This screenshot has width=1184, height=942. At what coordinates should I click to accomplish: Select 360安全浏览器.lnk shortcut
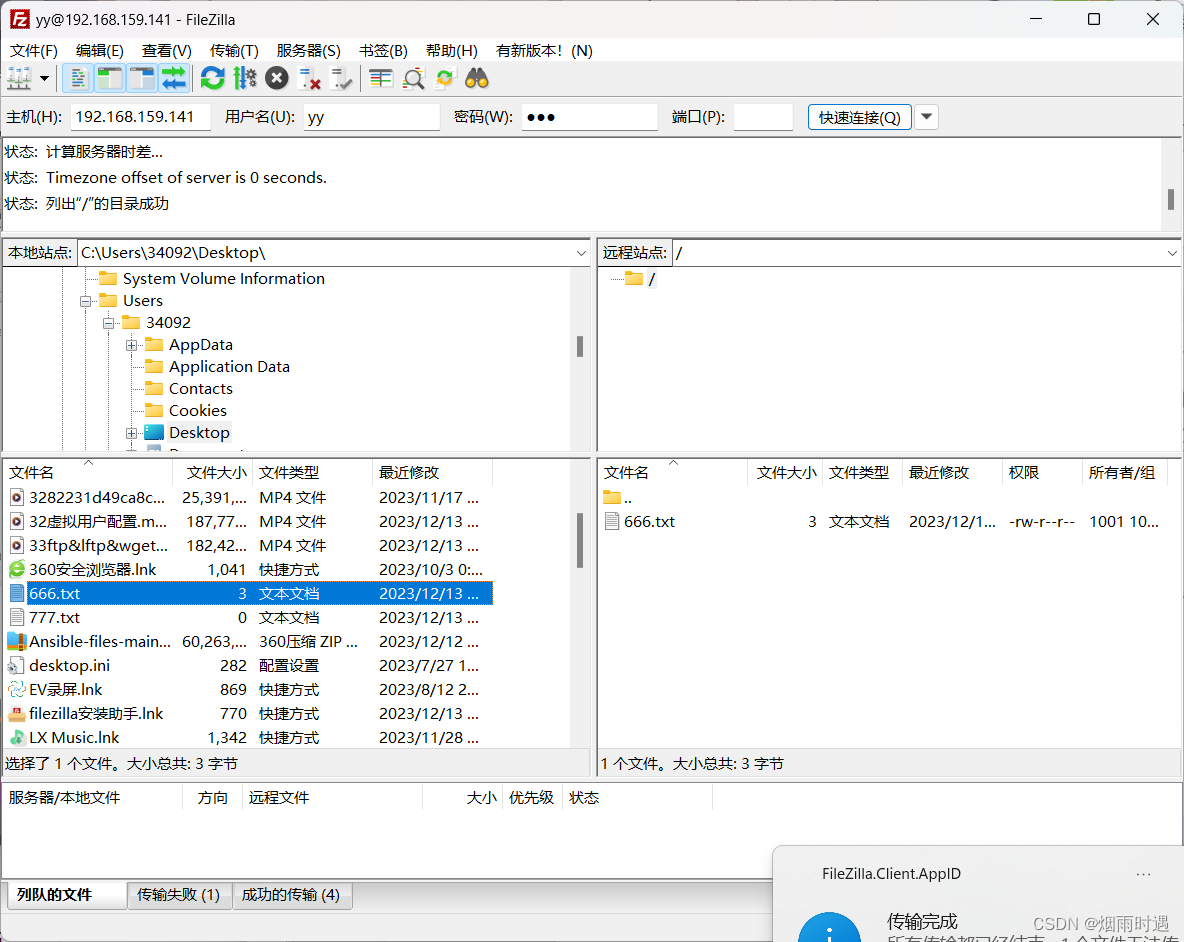(249, 570)
